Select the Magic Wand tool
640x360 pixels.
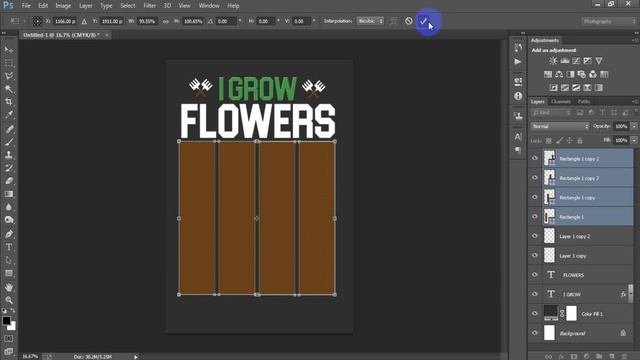tap(9, 89)
